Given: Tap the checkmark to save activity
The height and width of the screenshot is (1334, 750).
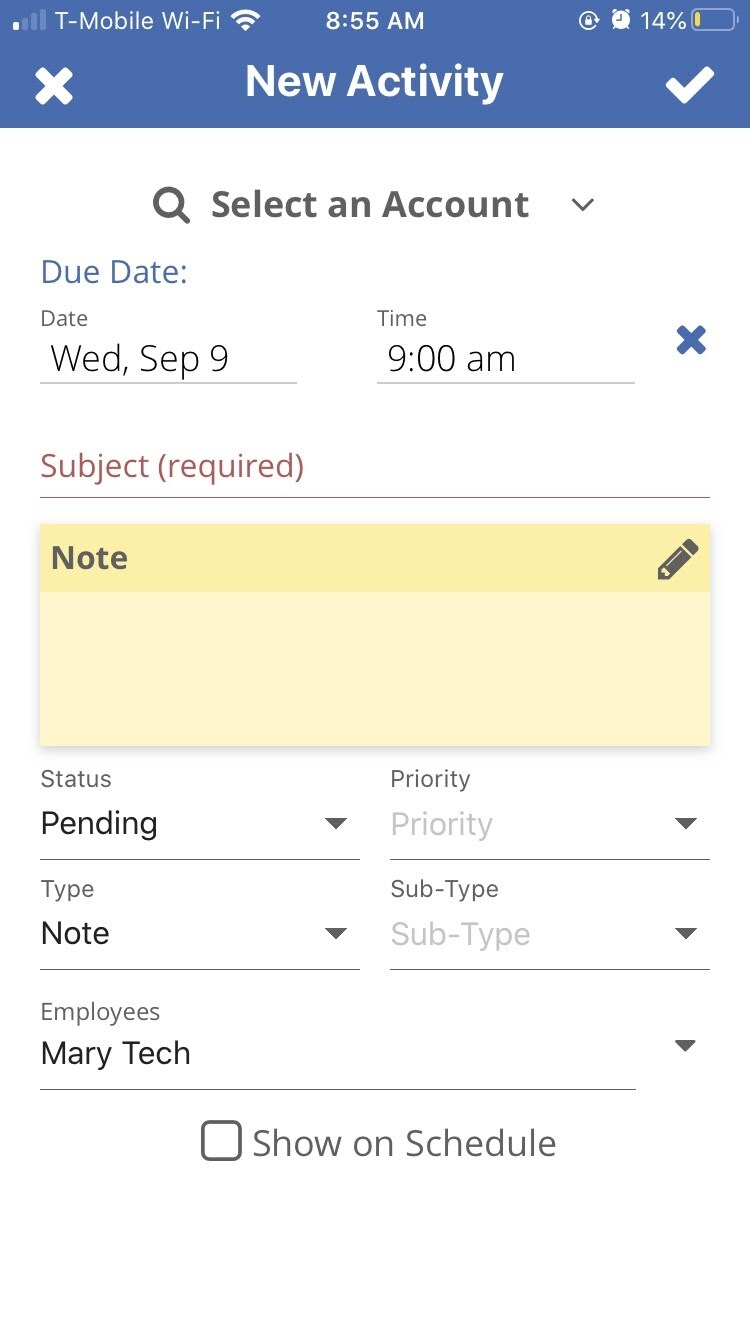Looking at the screenshot, I should pyautogui.click(x=690, y=86).
